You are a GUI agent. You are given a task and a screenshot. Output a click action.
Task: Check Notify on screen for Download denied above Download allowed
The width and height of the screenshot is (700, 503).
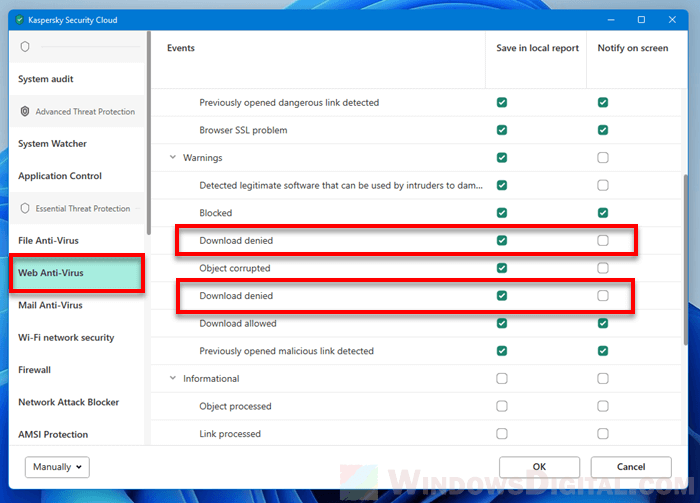point(603,295)
